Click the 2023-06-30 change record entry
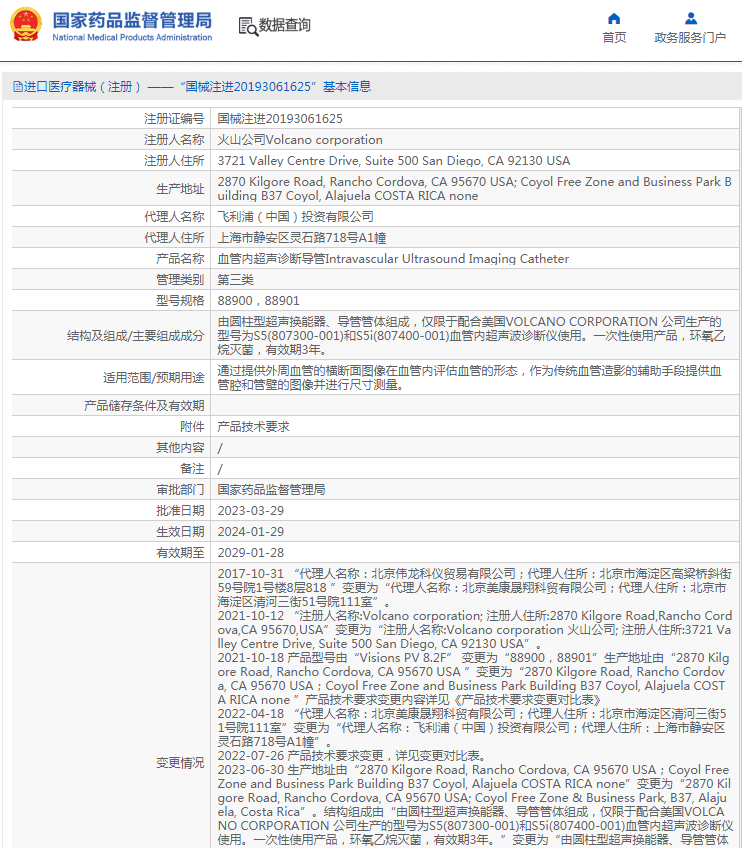This screenshot has width=742, height=848. [x=474, y=805]
